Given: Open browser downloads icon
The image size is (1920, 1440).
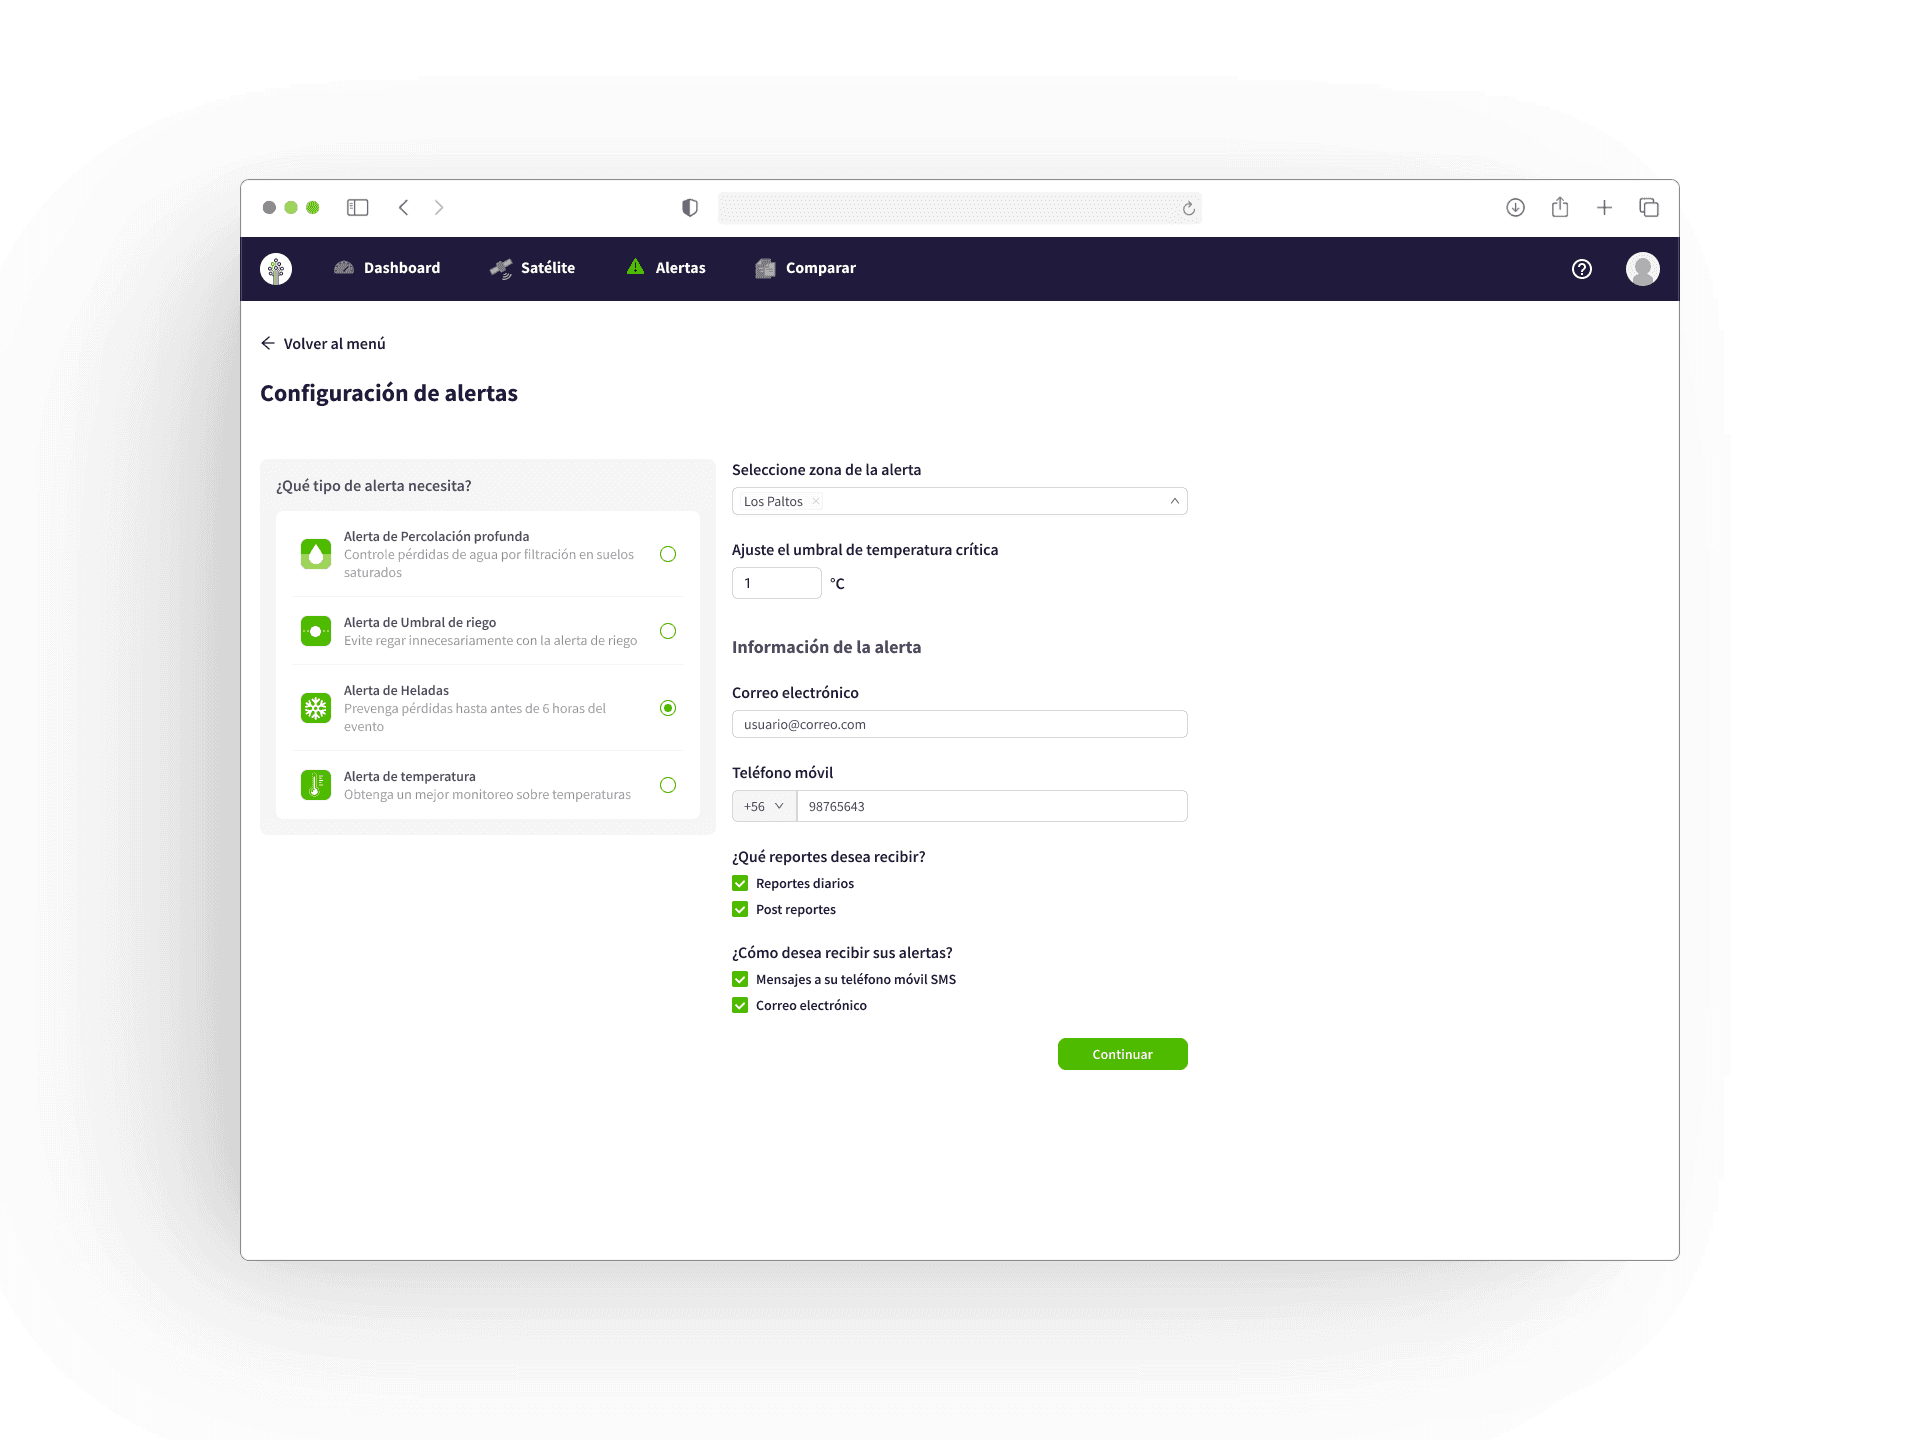Looking at the screenshot, I should point(1515,207).
